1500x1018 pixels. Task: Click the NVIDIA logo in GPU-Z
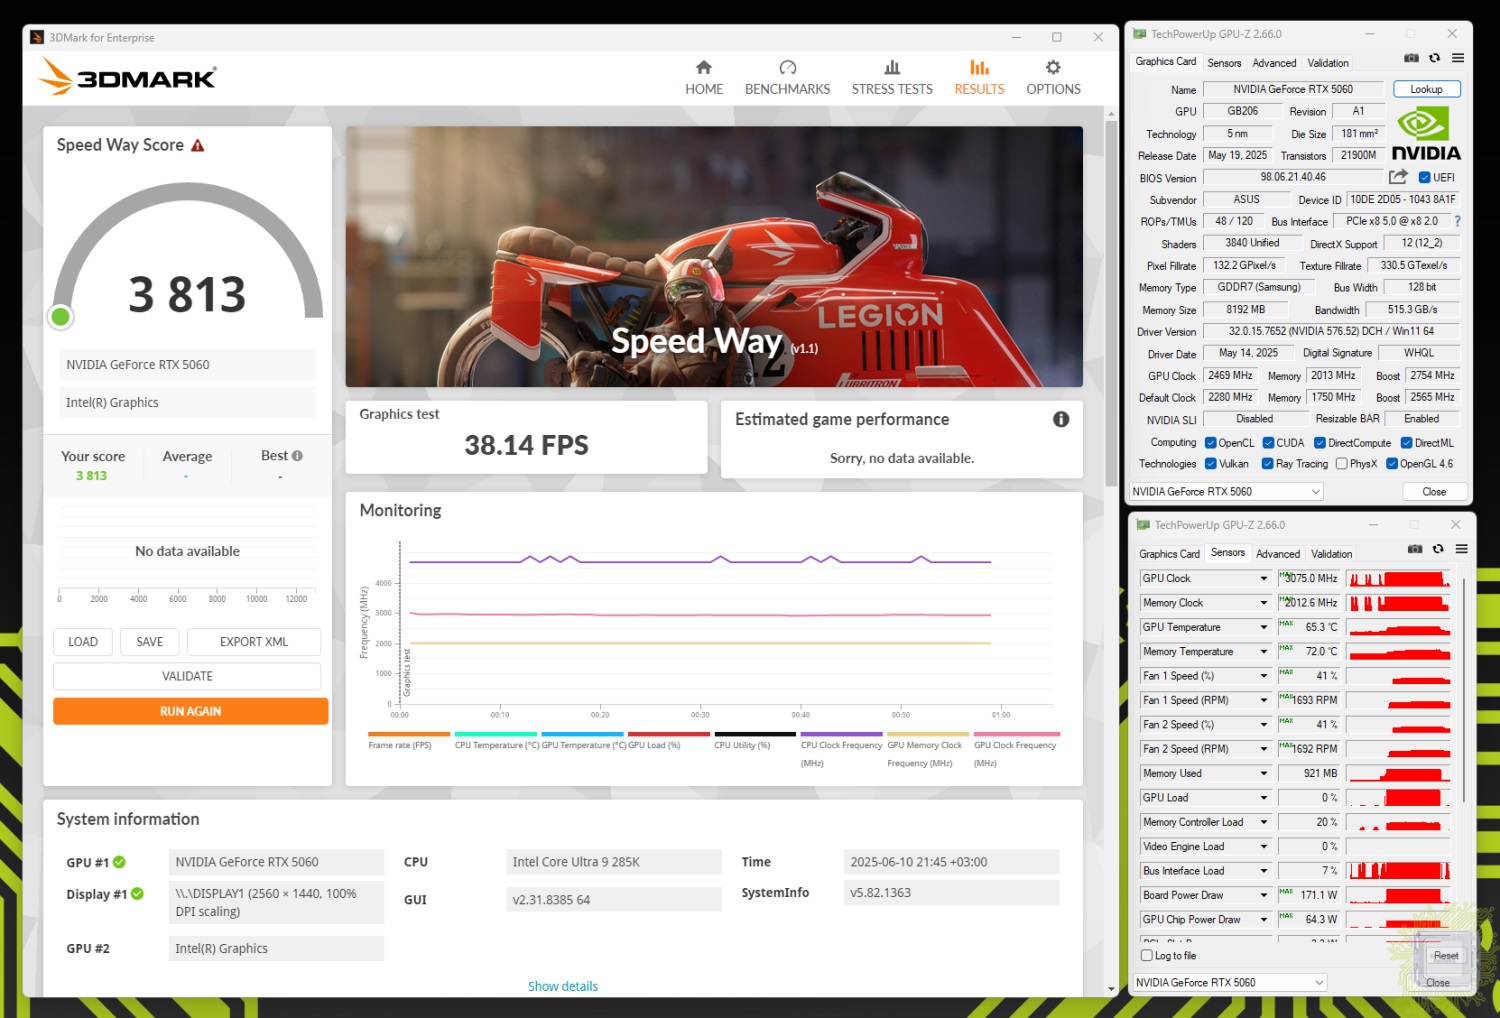pyautogui.click(x=1426, y=133)
